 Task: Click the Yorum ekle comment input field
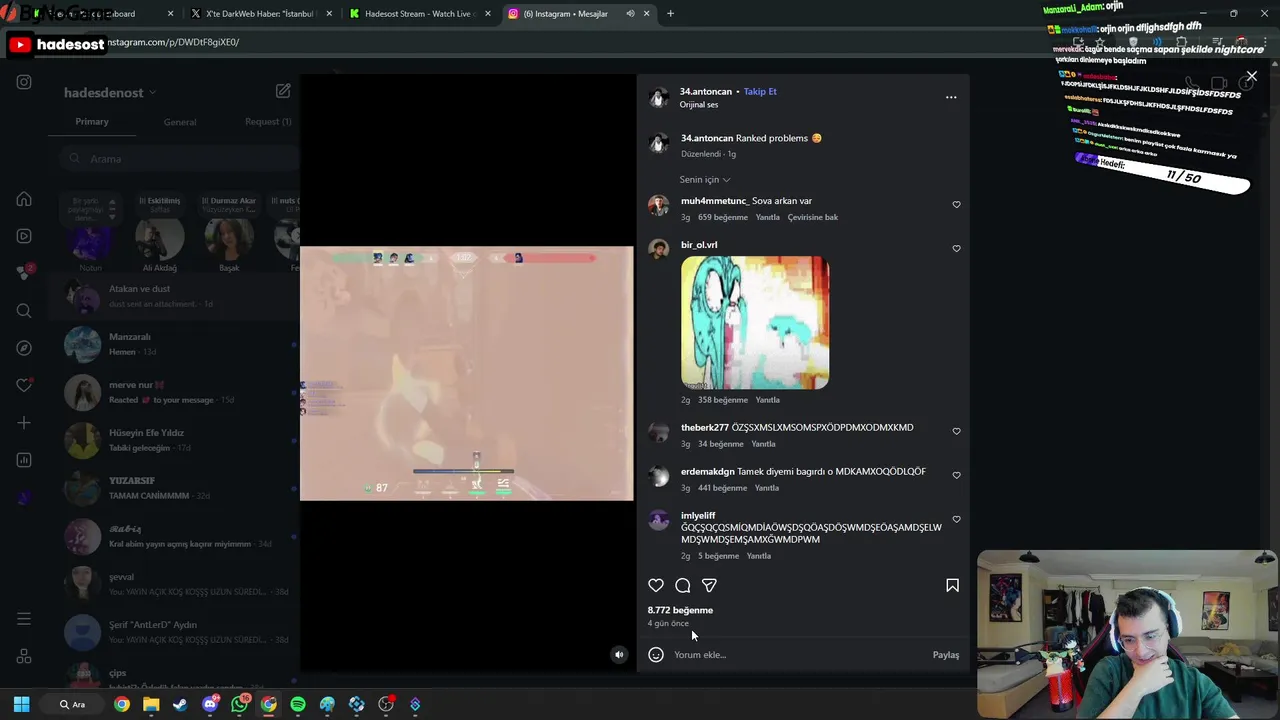pos(800,655)
